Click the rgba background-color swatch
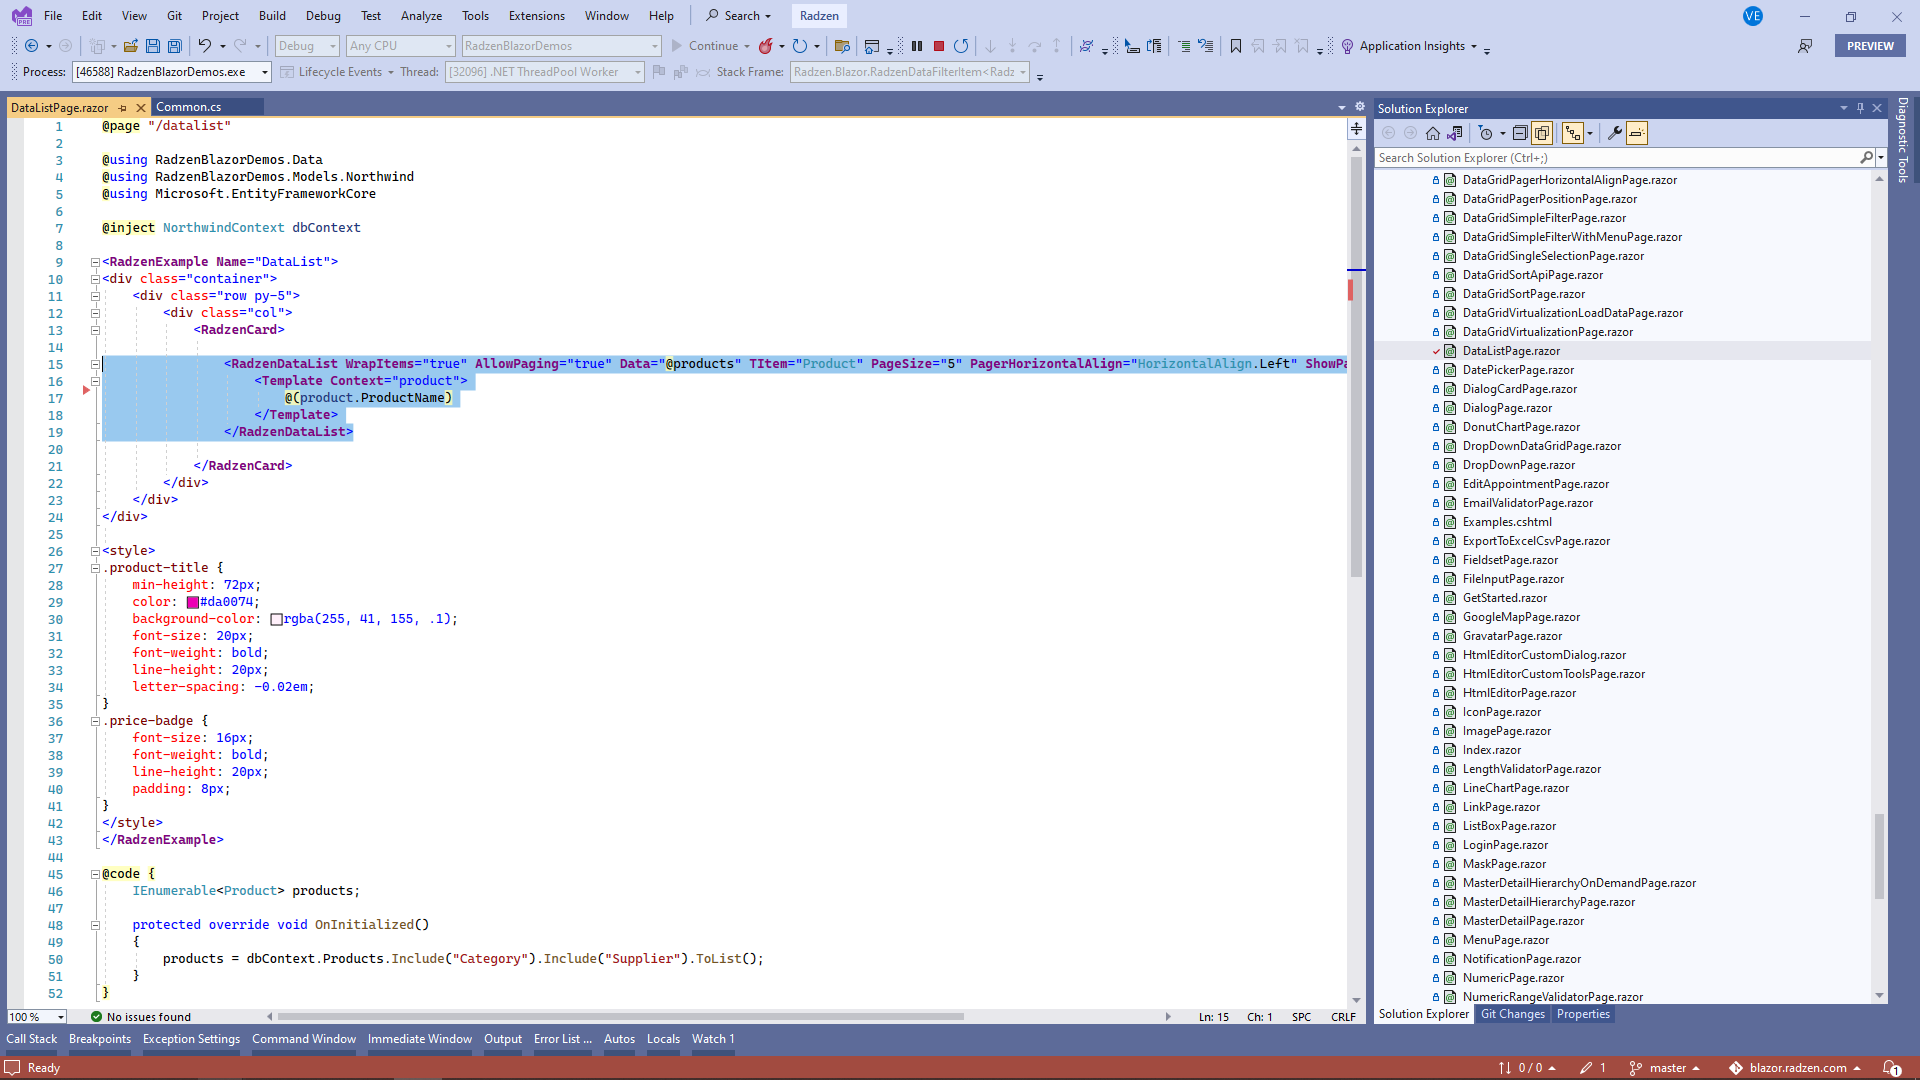The height and width of the screenshot is (1080, 1920). pos(276,619)
